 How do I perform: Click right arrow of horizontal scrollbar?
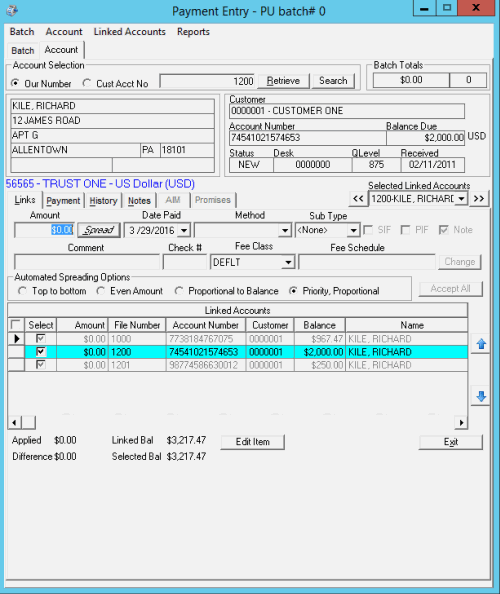(x=461, y=422)
